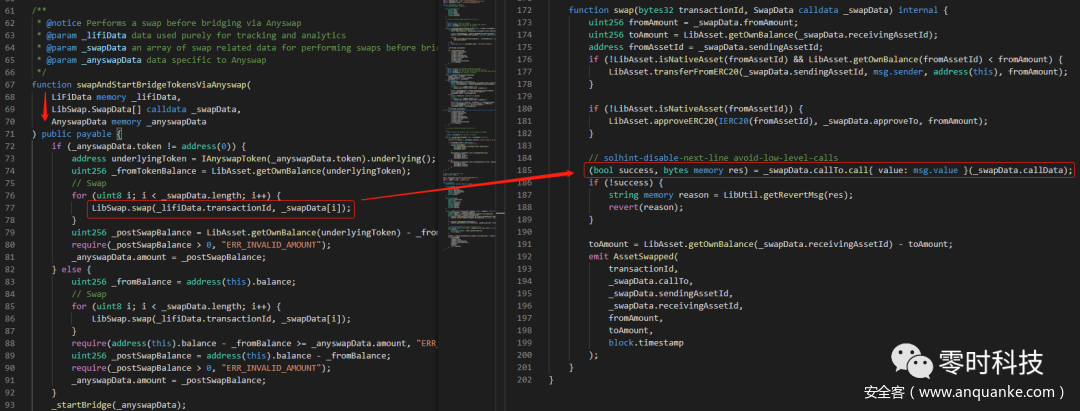The image size is (1080, 411).
Task: Click line number 185 in the right gutter
Action: pos(523,170)
